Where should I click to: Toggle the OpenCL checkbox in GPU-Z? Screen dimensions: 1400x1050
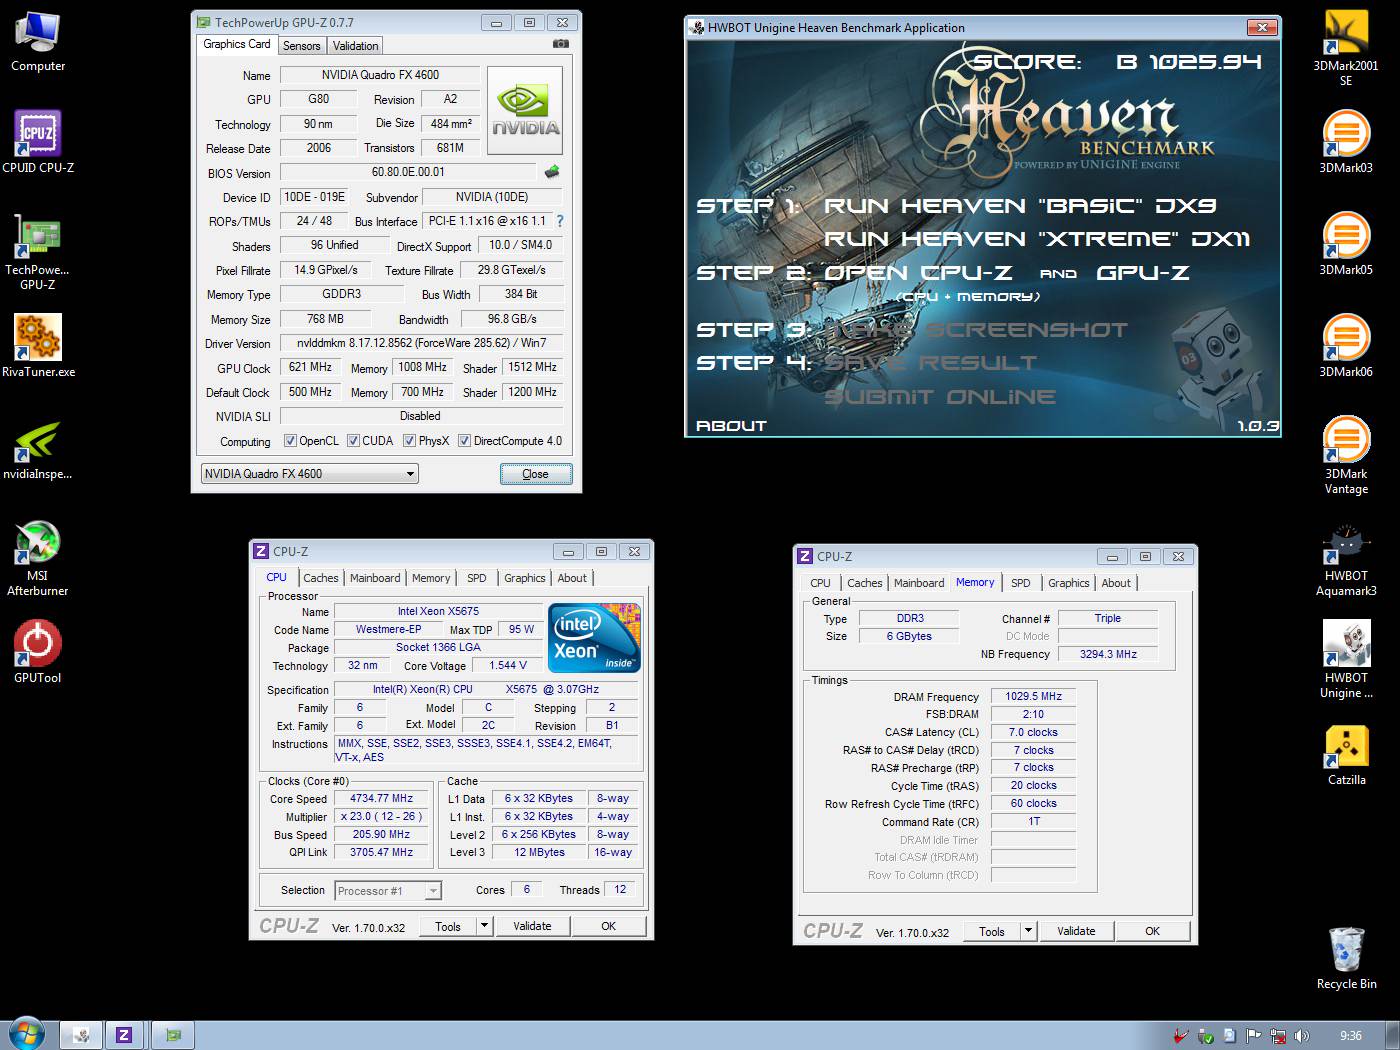pos(290,440)
